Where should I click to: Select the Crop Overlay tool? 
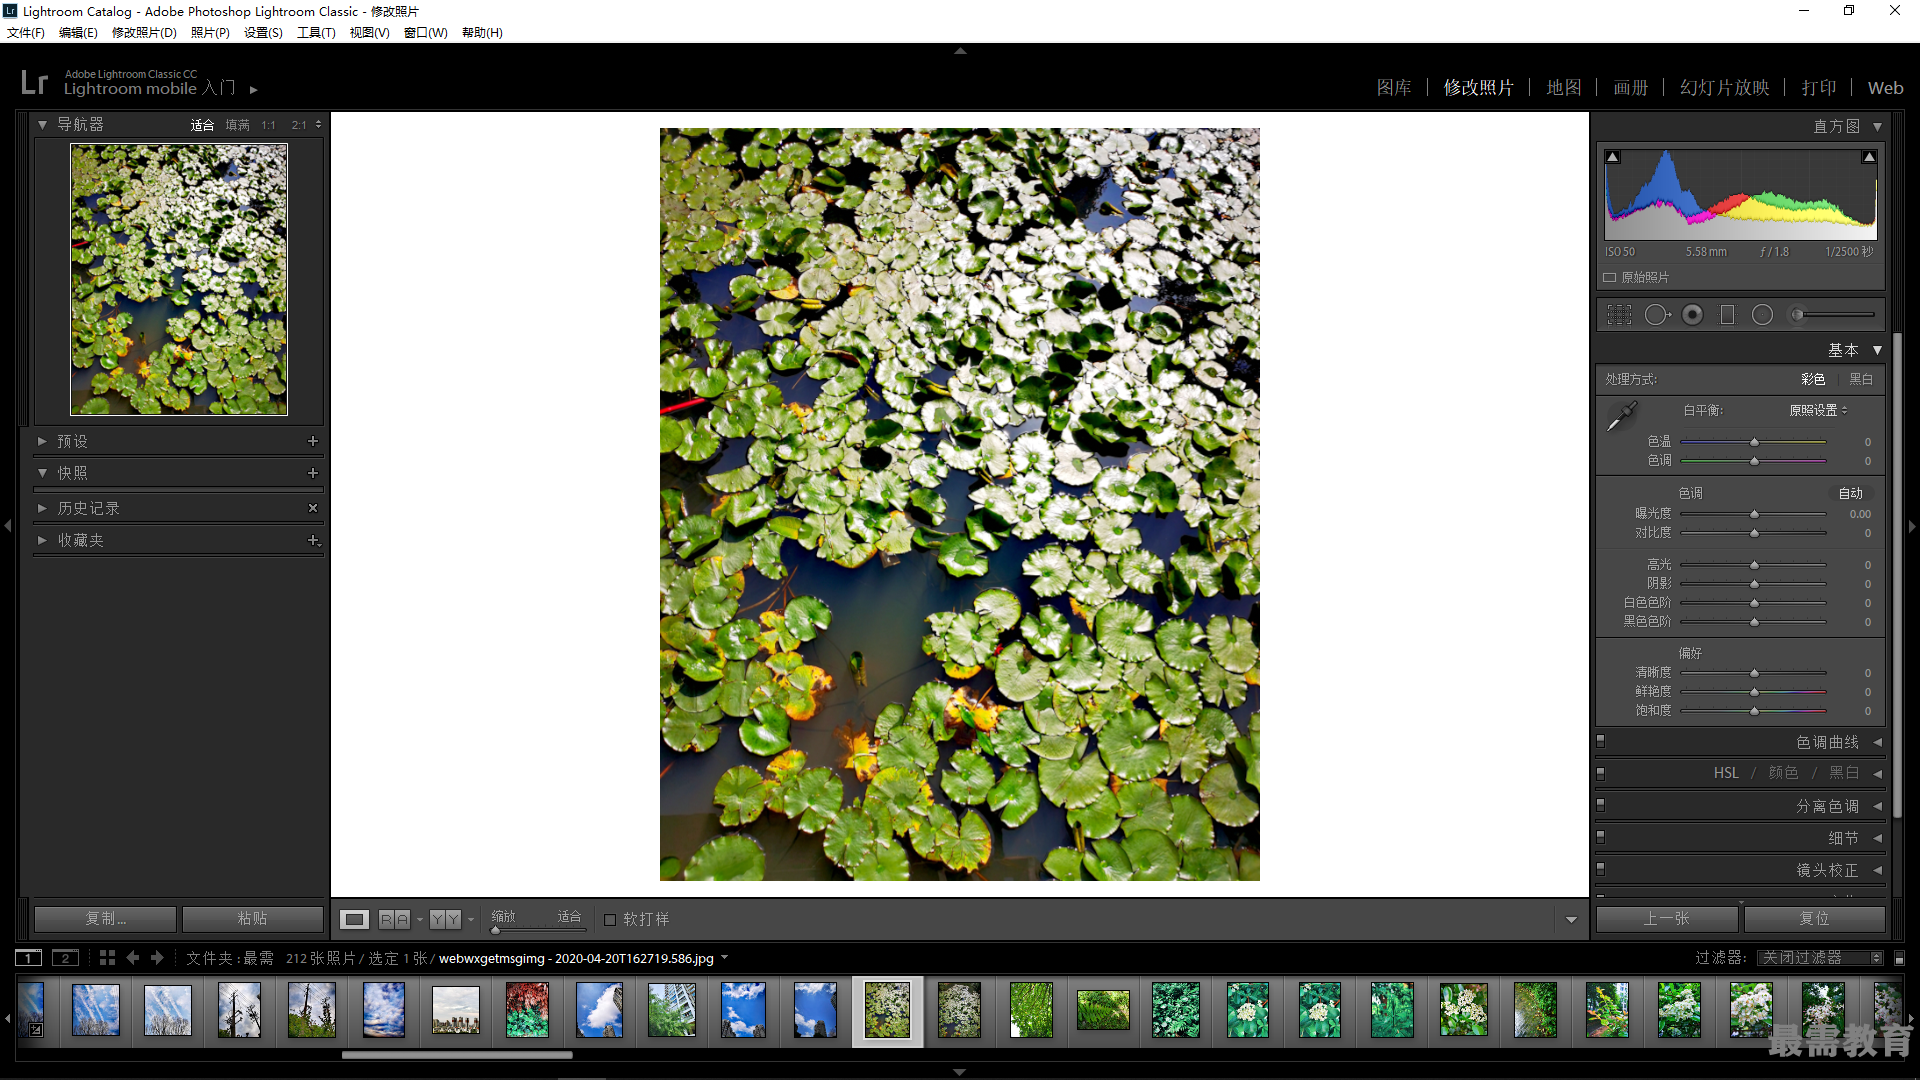tap(1619, 315)
